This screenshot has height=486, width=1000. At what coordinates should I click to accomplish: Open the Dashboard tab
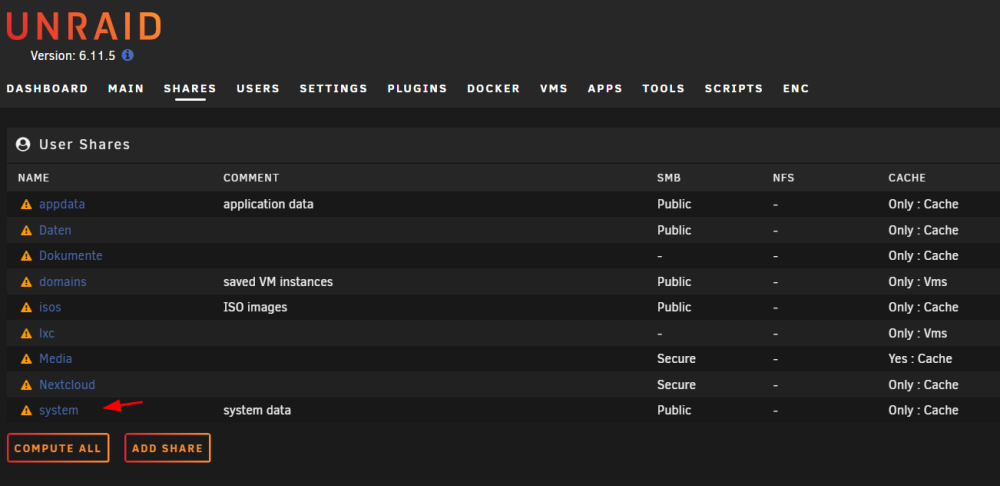point(47,89)
